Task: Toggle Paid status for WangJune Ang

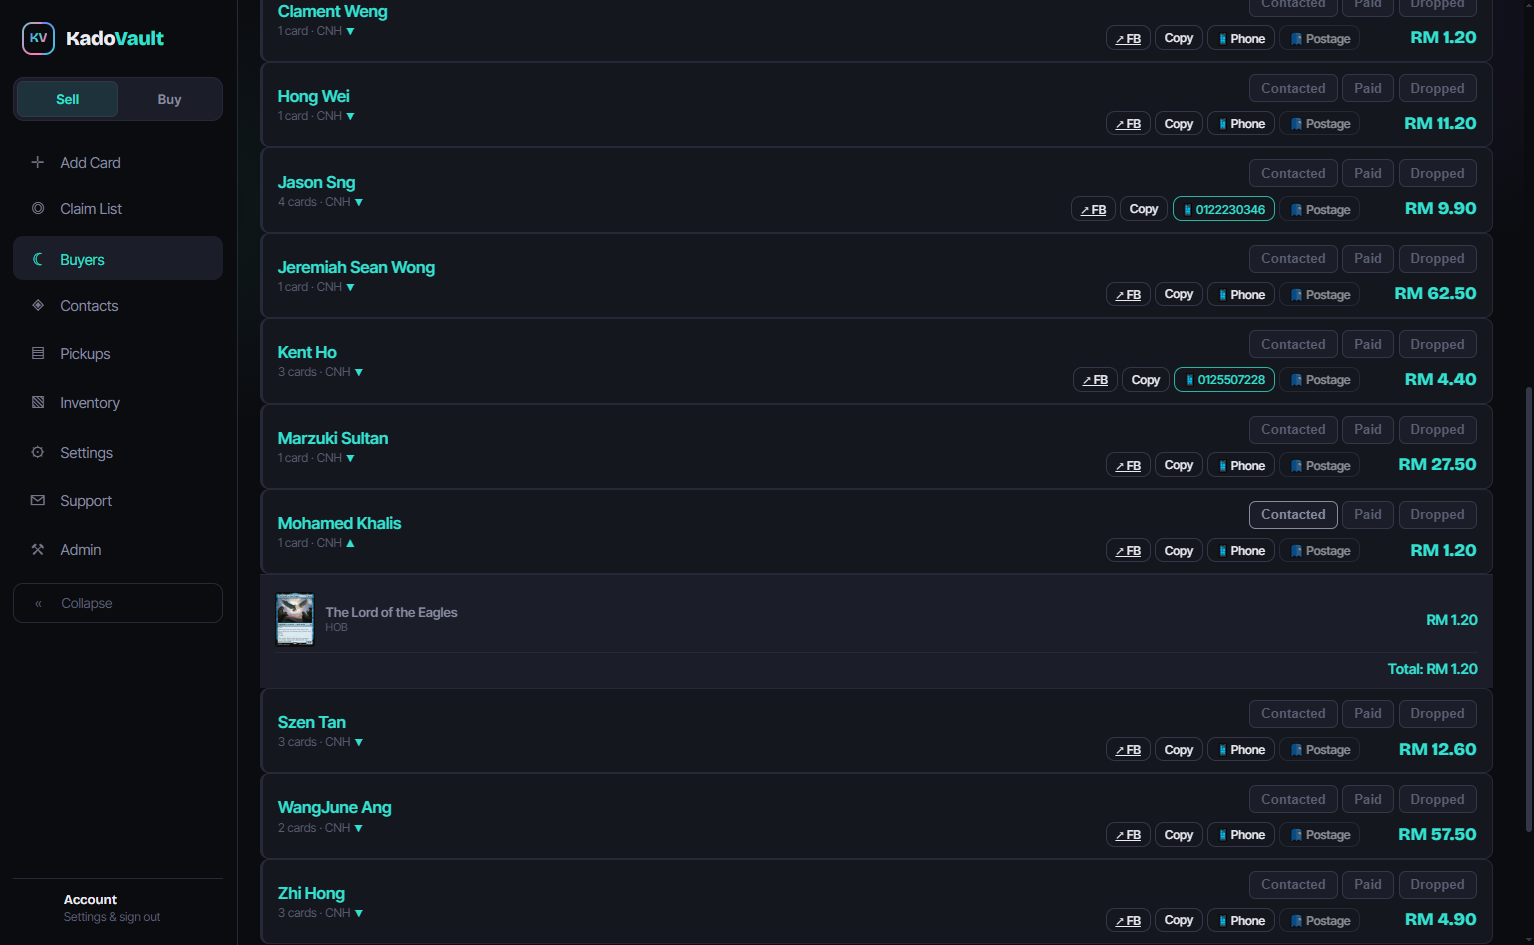Action: [x=1368, y=799]
